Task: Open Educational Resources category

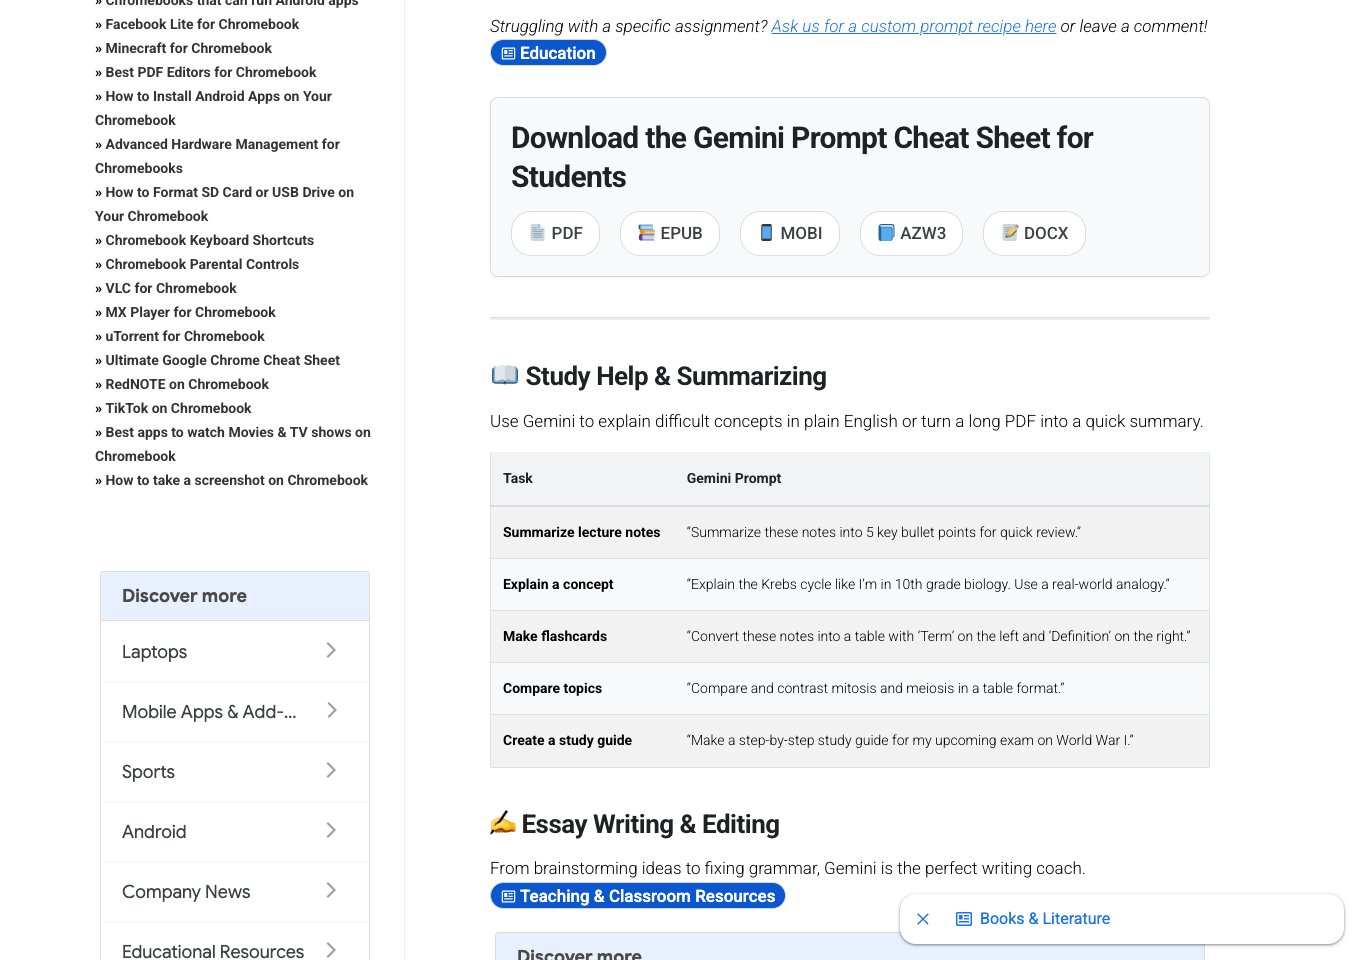Action: point(235,942)
